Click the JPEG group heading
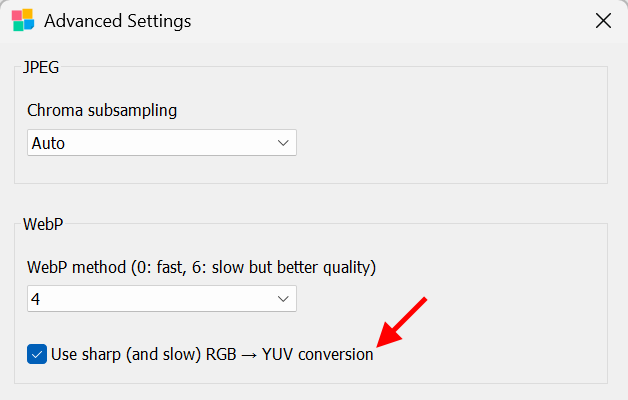This screenshot has width=628, height=400. [x=41, y=67]
